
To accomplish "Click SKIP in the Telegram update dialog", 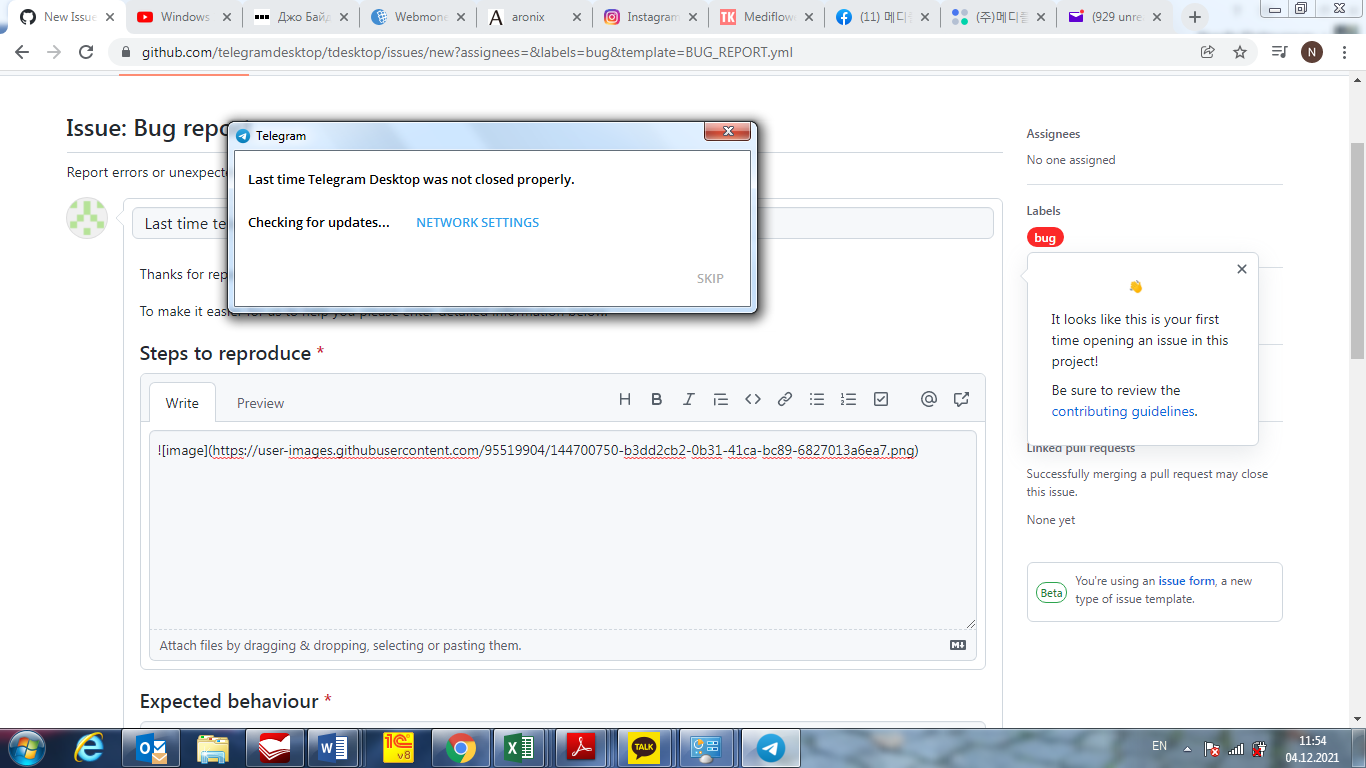I will coord(710,278).
